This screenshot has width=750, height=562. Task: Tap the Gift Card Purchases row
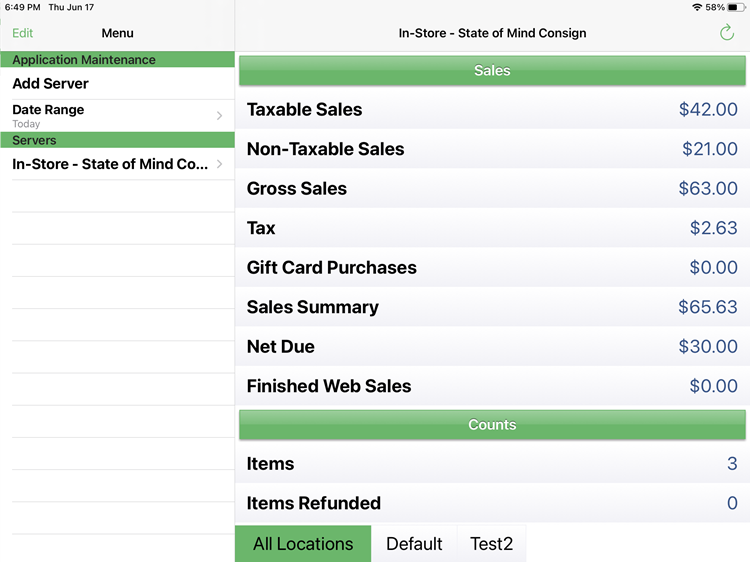pos(492,267)
